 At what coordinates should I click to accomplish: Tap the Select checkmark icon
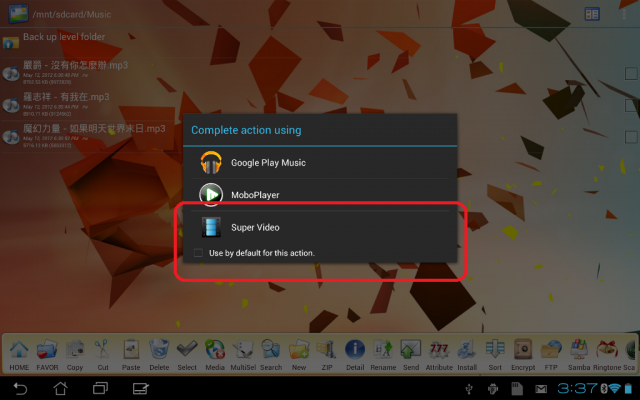tap(187, 354)
